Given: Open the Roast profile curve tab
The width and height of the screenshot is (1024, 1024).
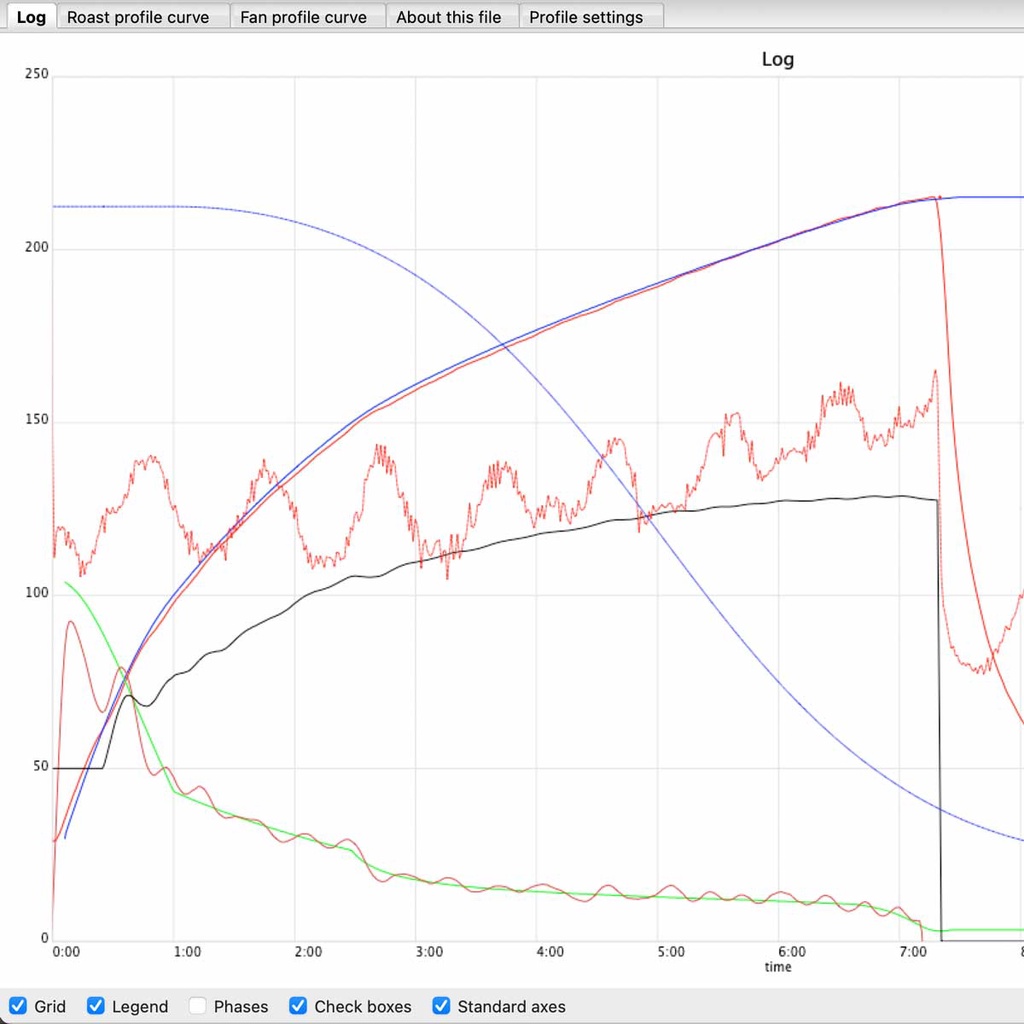Looking at the screenshot, I should [x=138, y=17].
